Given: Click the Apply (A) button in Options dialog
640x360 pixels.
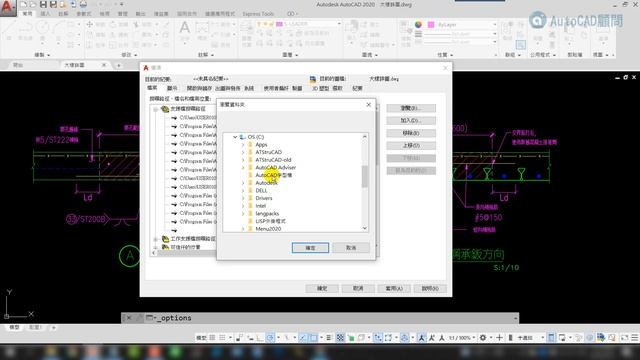Looking at the screenshot, I should [394, 288].
